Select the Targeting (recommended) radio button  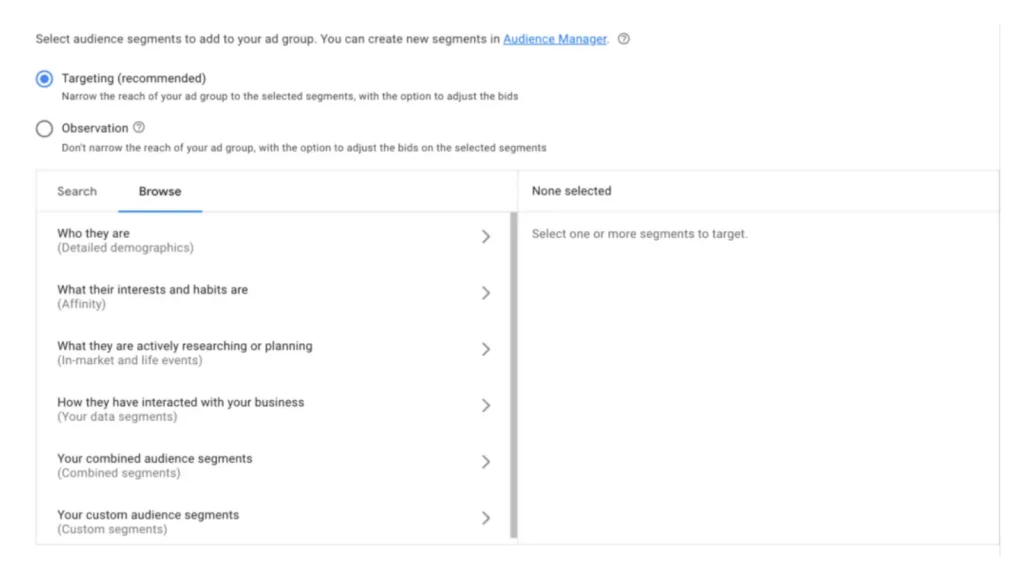(x=44, y=79)
